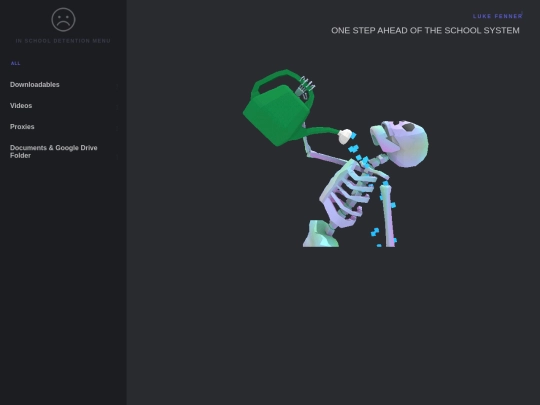Expand the arrow next to Documents & Google Drive

pos(117,157)
